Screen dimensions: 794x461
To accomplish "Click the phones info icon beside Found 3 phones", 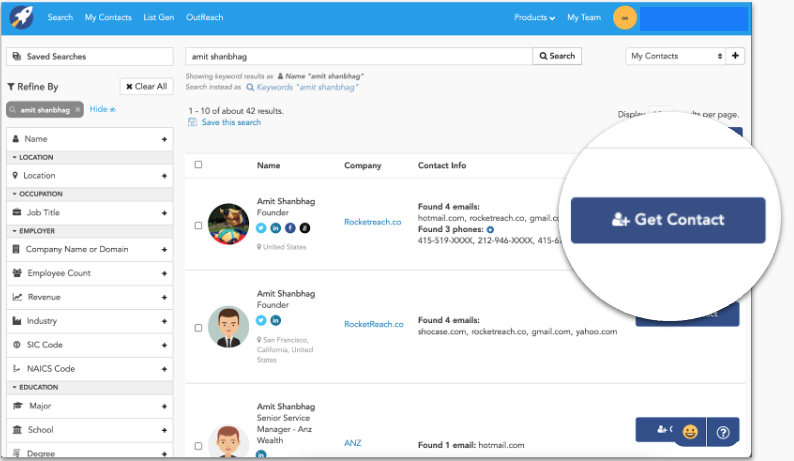I will pyautogui.click(x=490, y=229).
